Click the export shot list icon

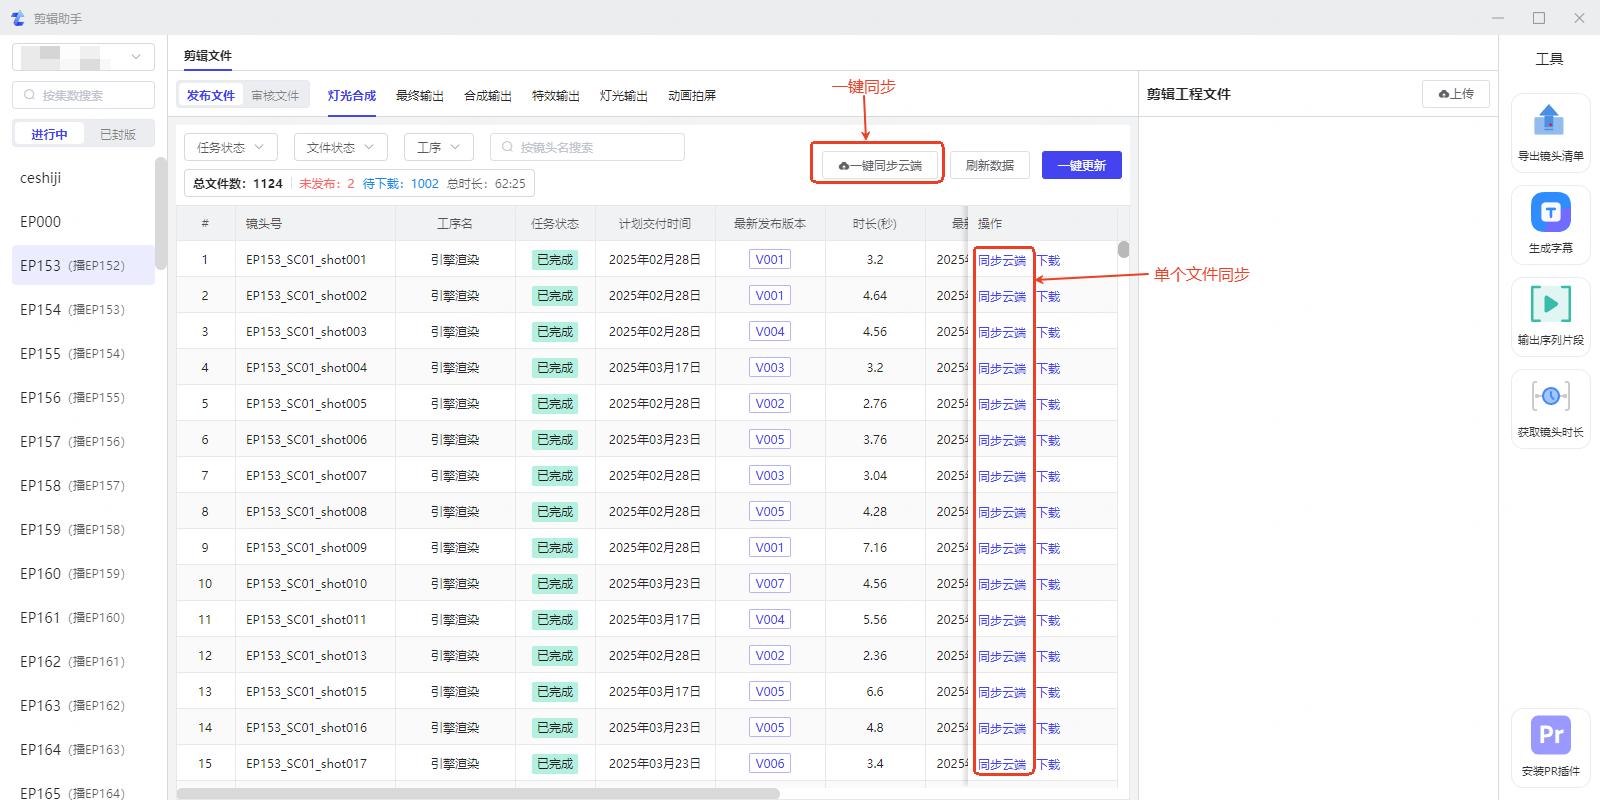pos(1549,122)
